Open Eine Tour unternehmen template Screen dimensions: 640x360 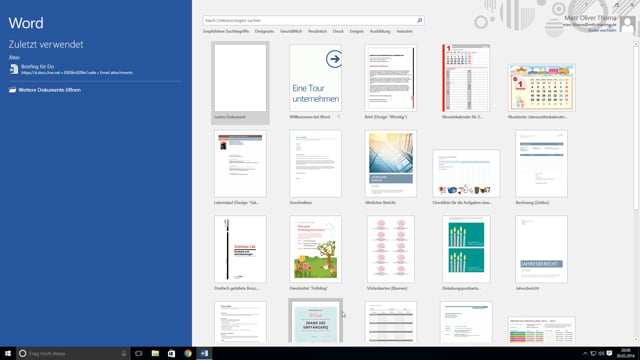[x=316, y=78]
